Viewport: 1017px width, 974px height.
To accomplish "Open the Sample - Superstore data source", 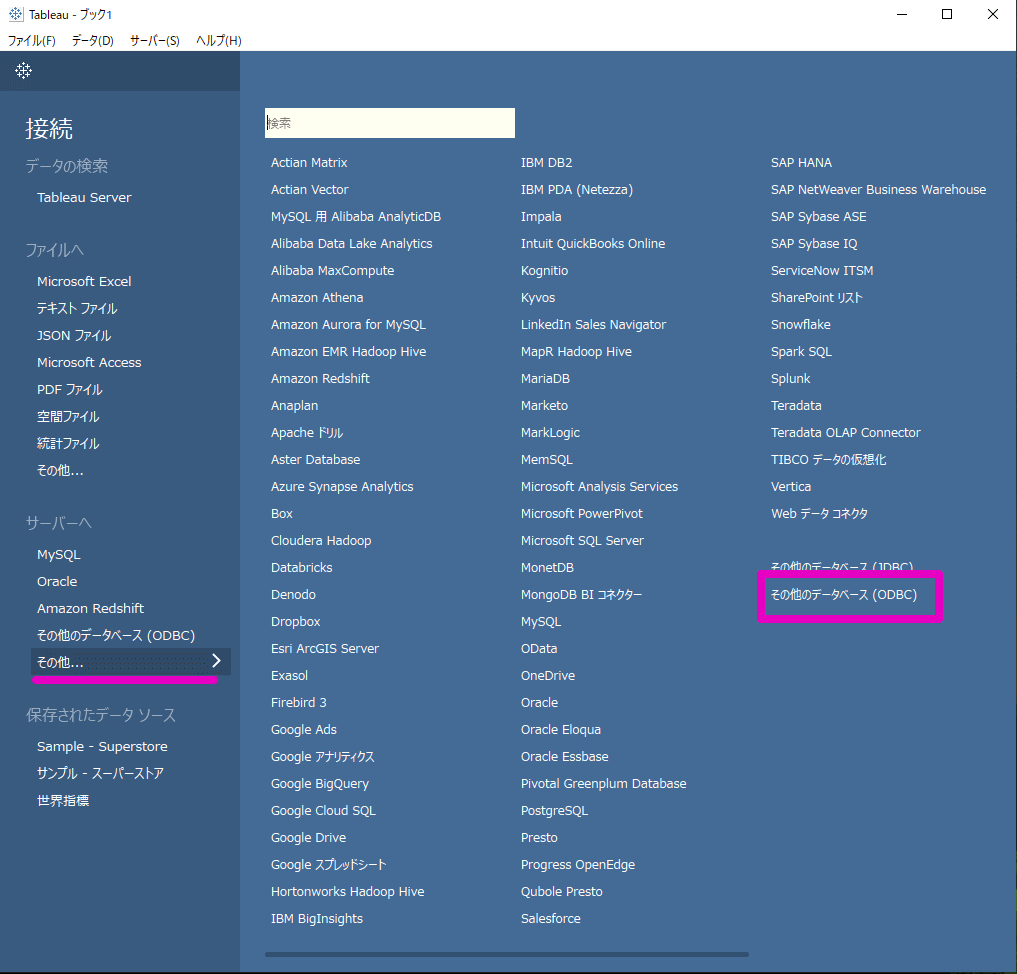I will pos(102,746).
